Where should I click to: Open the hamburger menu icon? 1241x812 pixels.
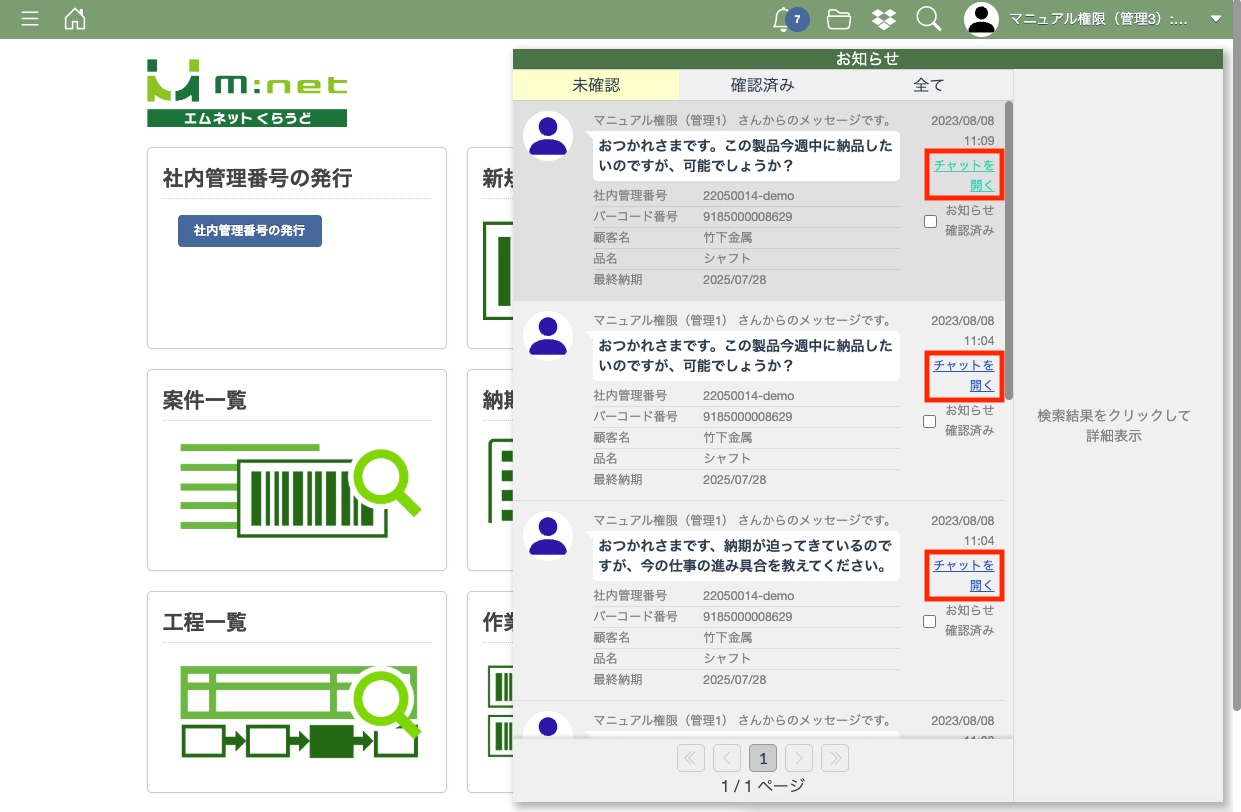tap(30, 19)
